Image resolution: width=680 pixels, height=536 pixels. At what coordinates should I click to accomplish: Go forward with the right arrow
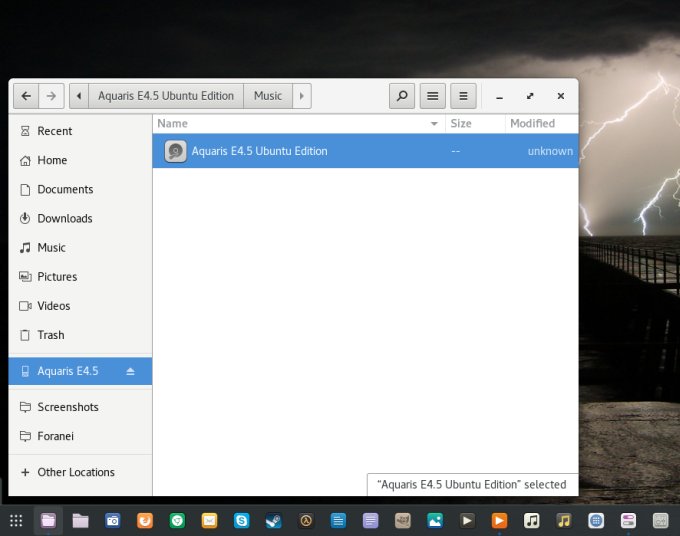click(x=51, y=96)
